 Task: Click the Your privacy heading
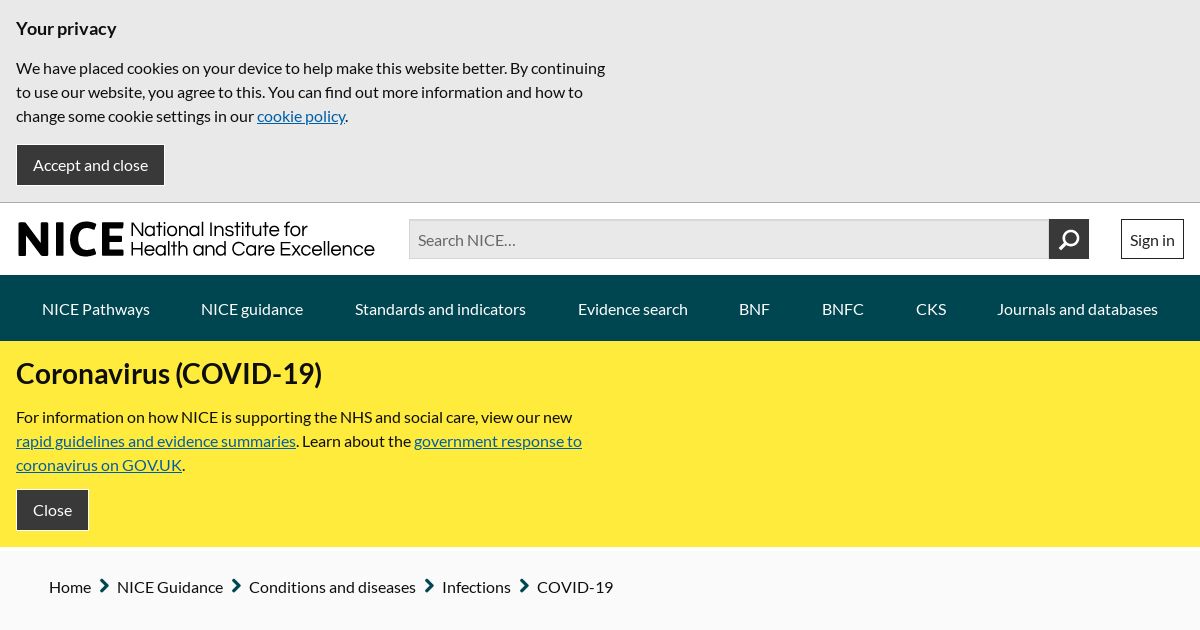66,29
